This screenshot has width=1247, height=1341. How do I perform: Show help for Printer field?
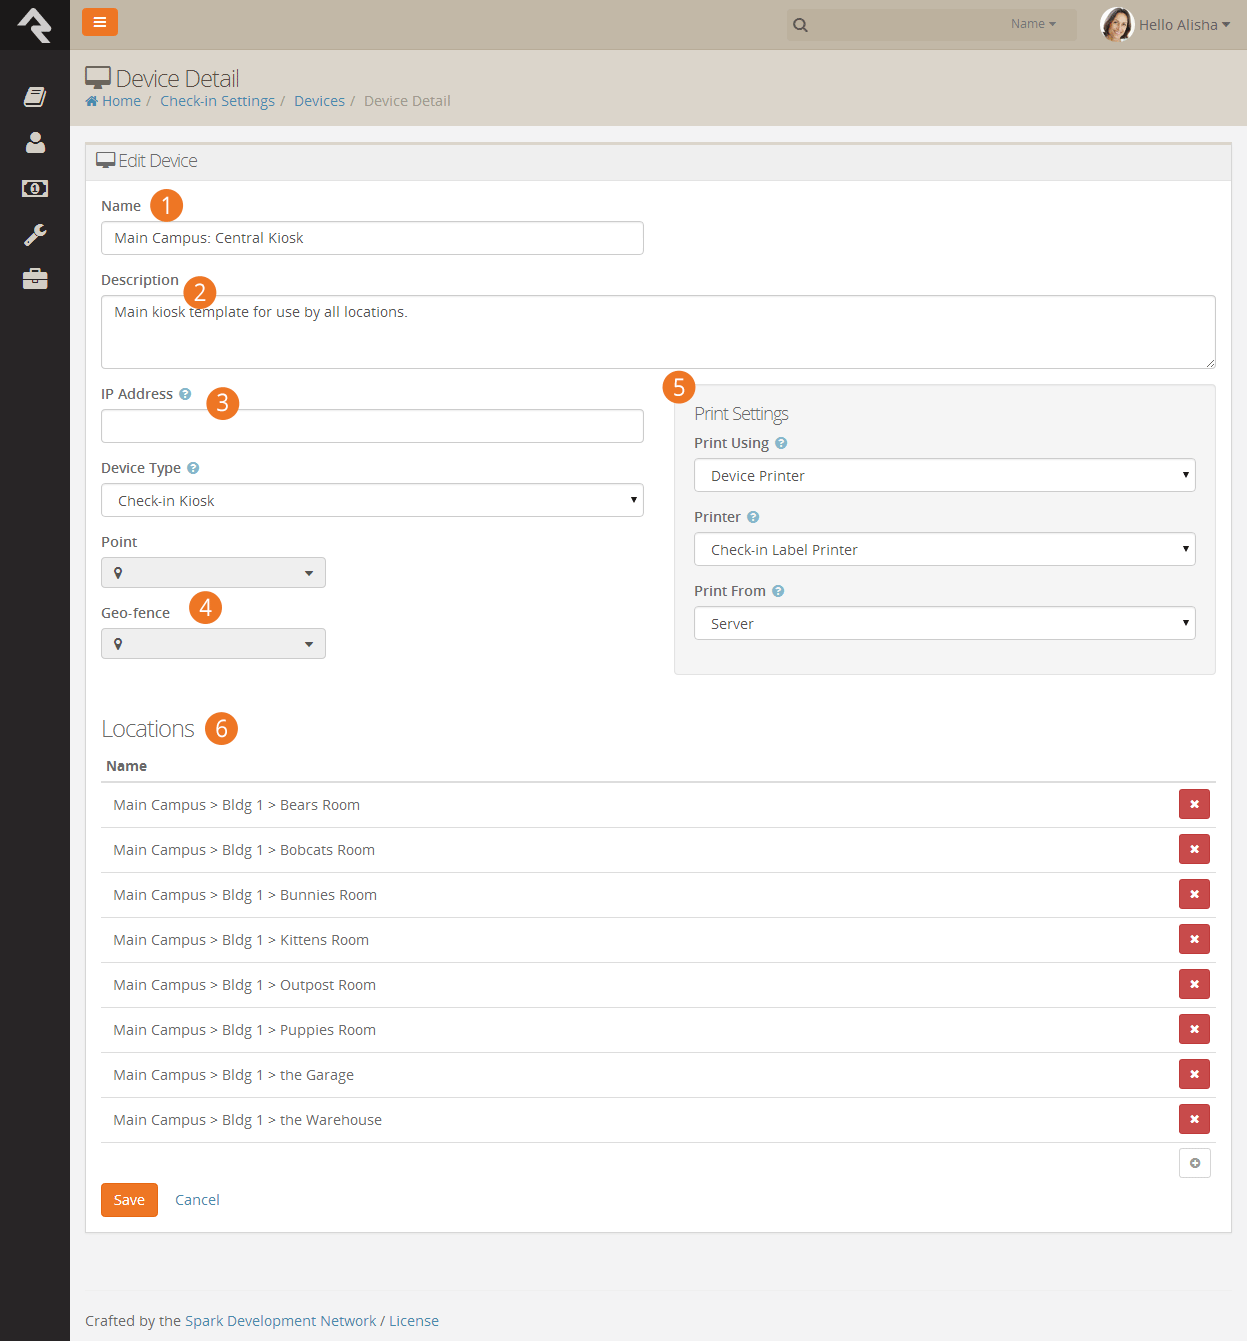point(753,517)
